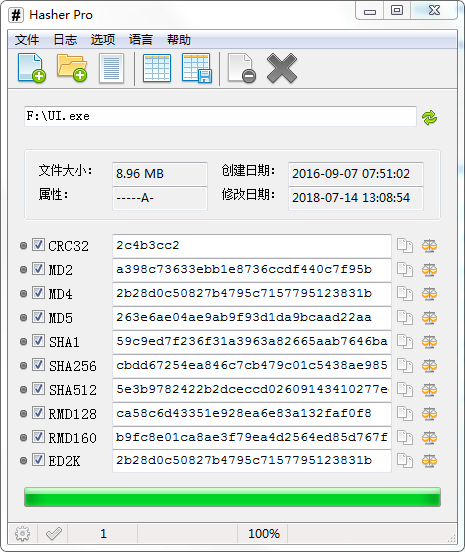This screenshot has width=465, height=552.
Task: Open the text log document icon
Action: tap(111, 68)
